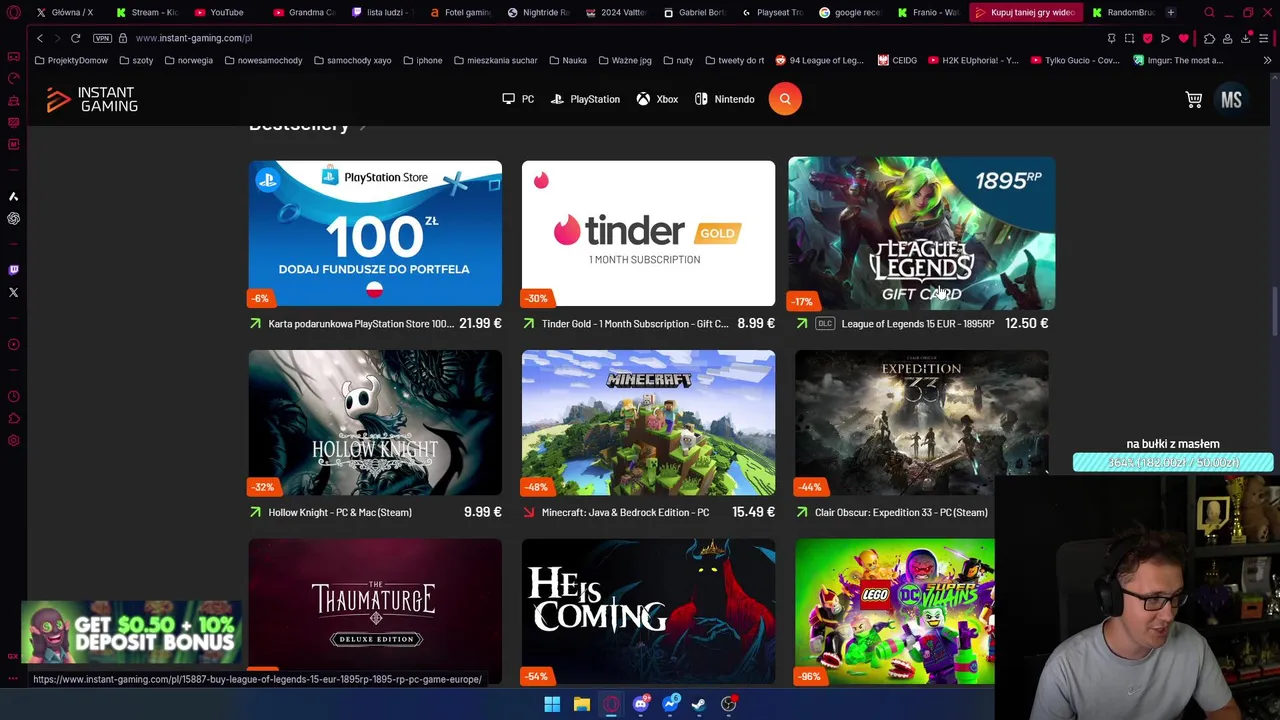Click the Instant Gaming logo
1280x720 pixels.
point(92,99)
